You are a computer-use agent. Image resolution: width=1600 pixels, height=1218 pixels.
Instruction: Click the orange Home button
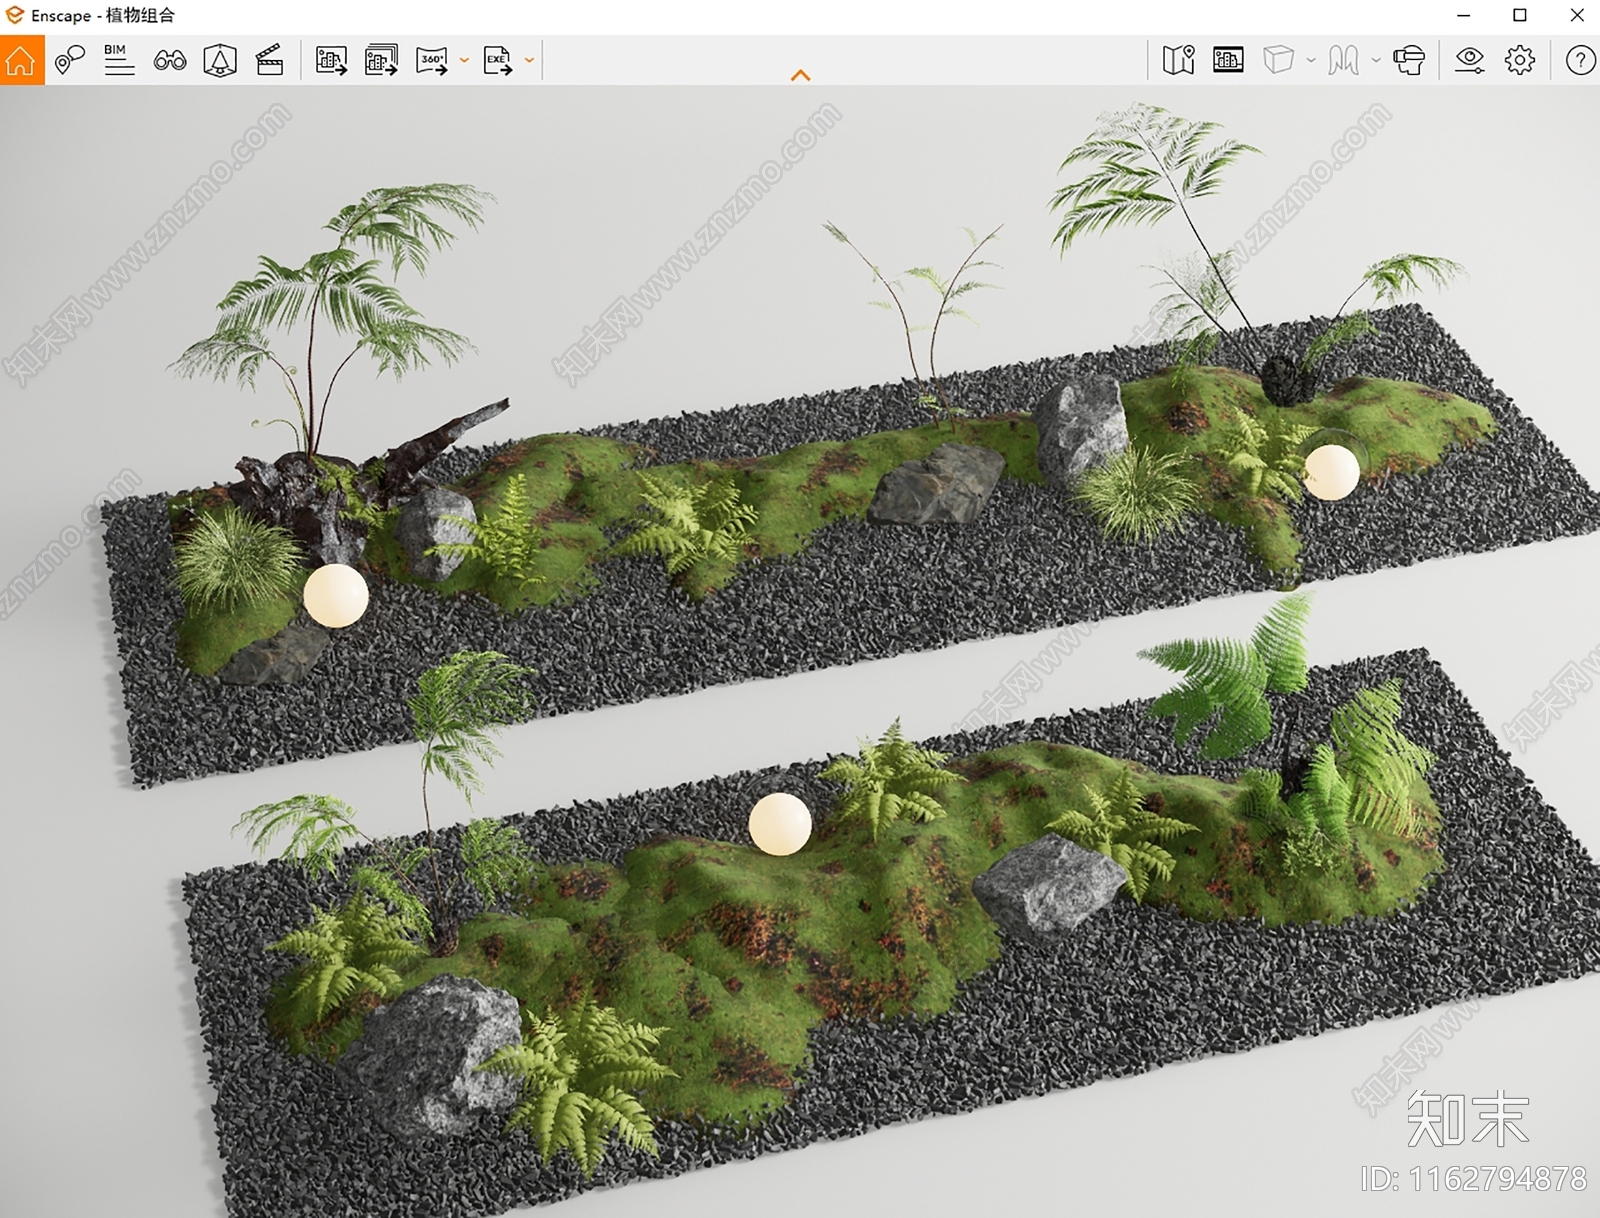pyautogui.click(x=22, y=60)
